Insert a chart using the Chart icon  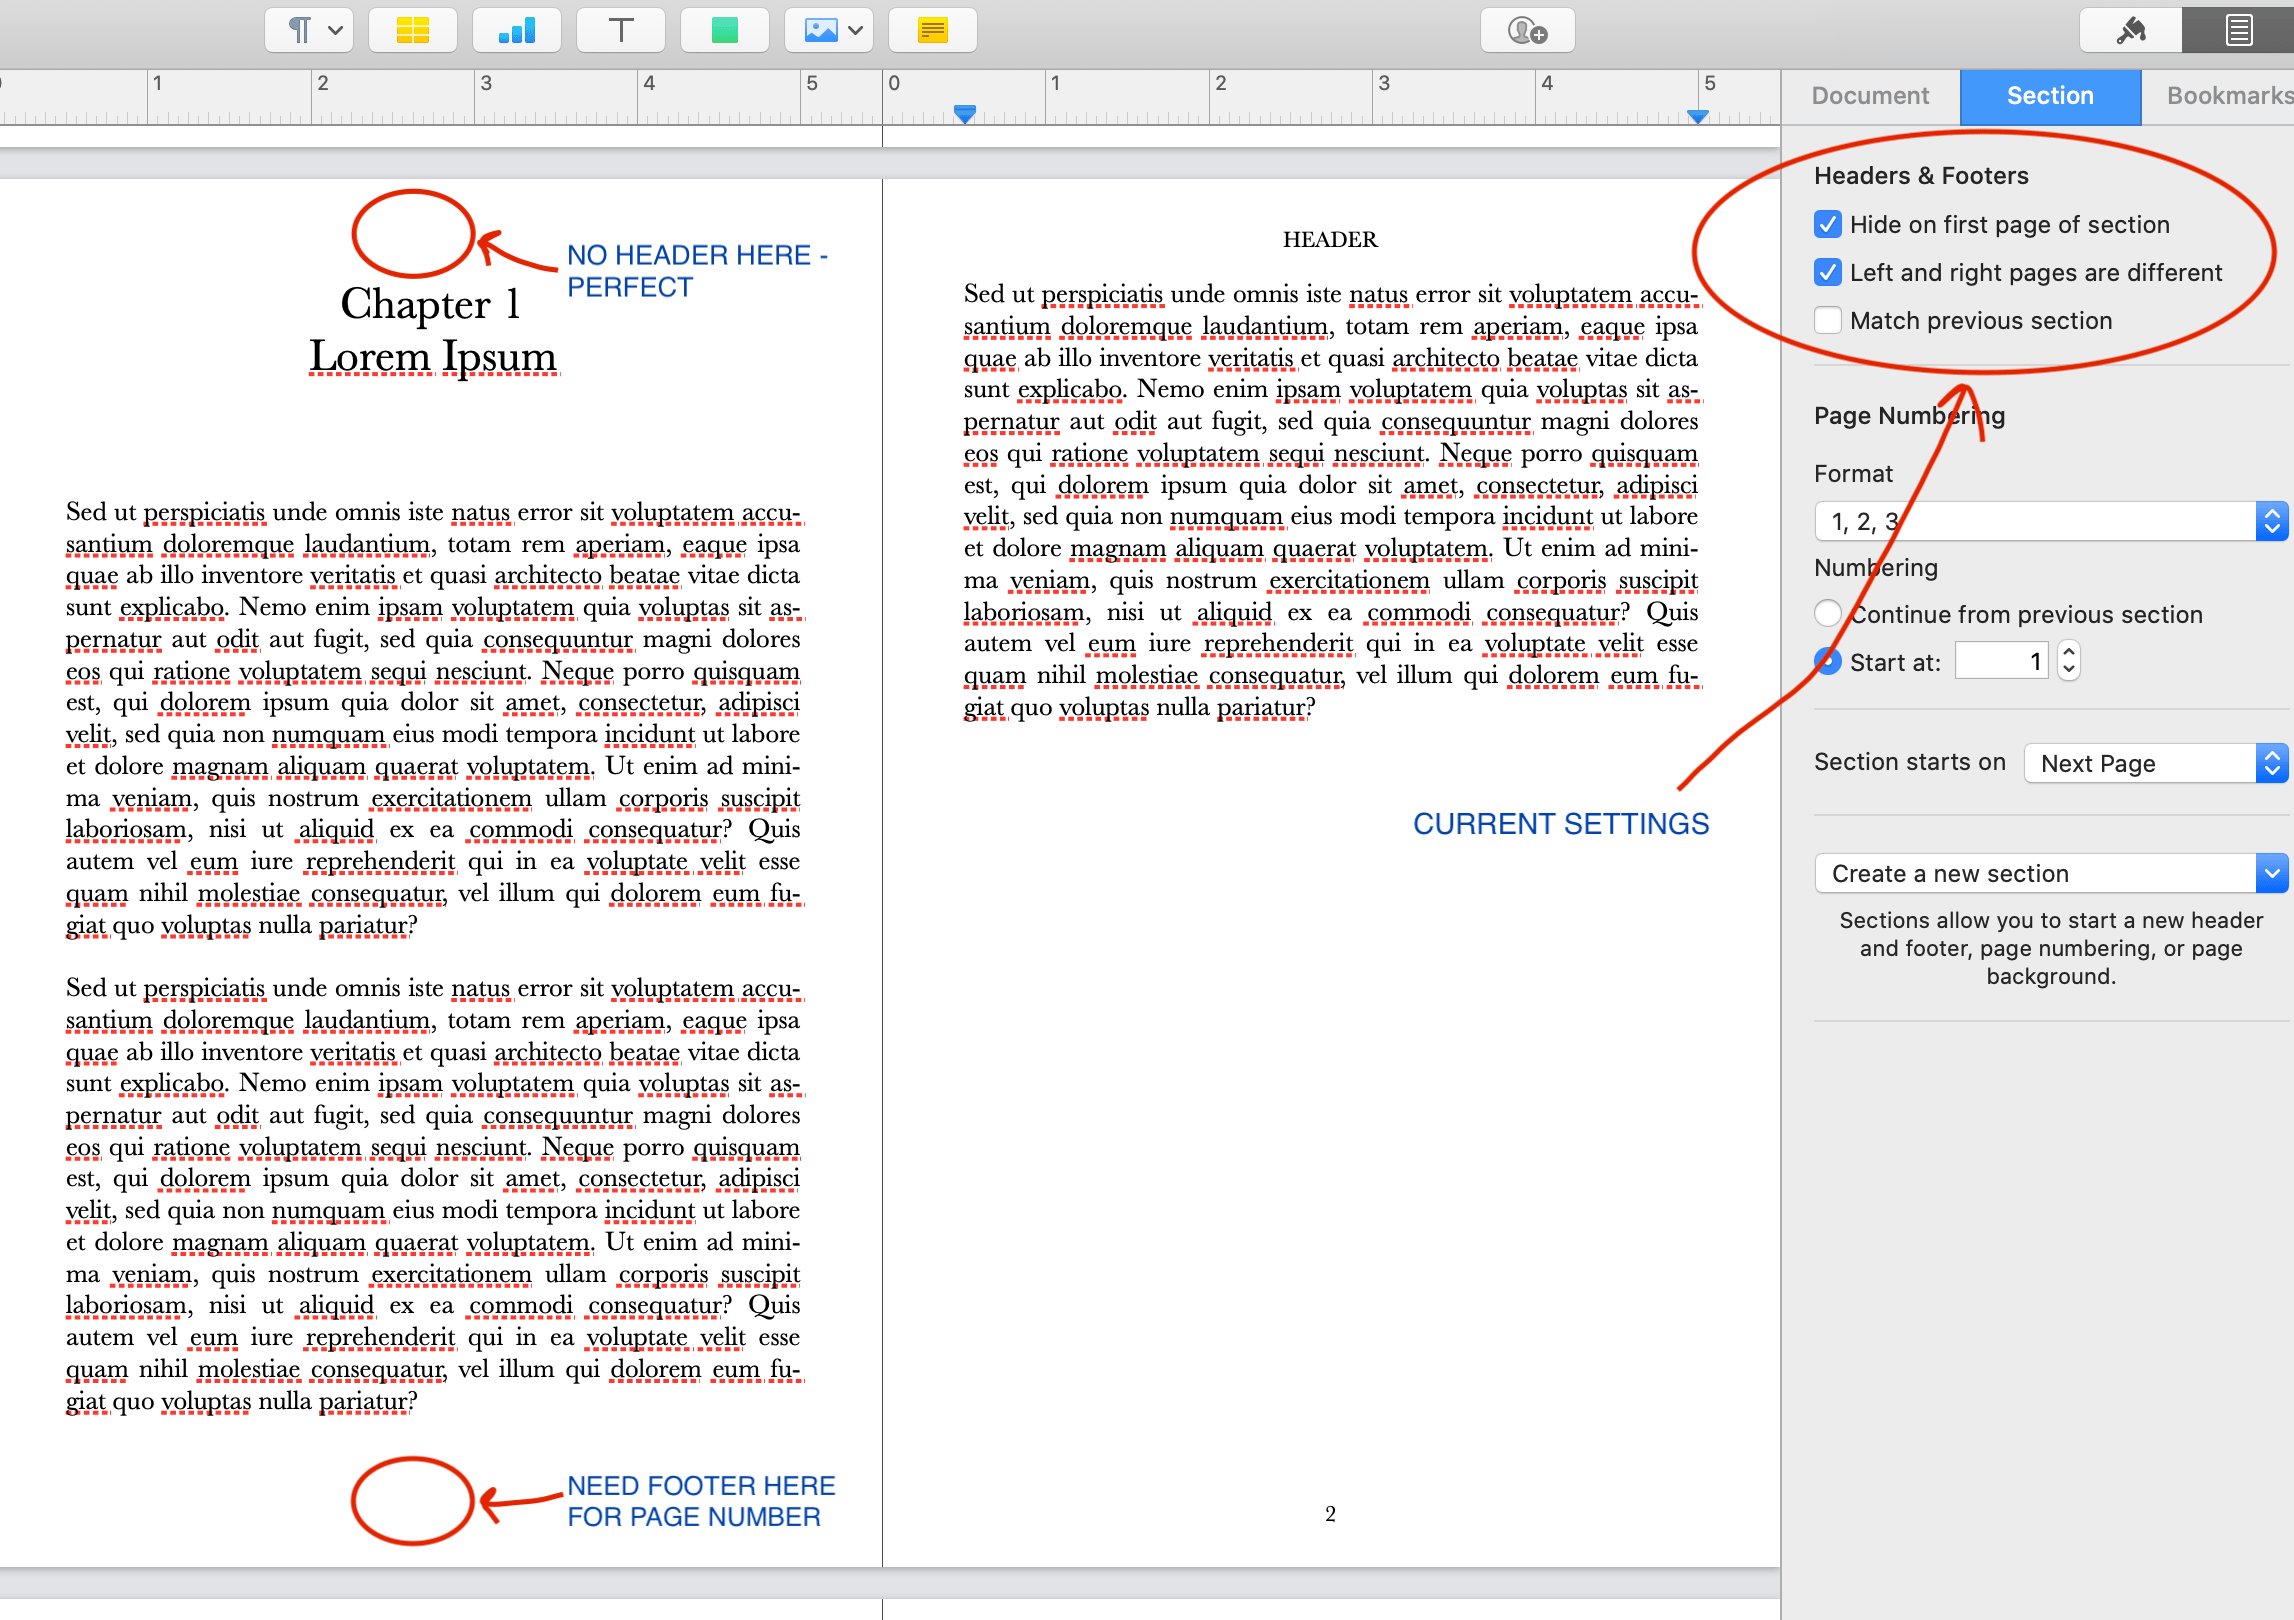point(516,29)
